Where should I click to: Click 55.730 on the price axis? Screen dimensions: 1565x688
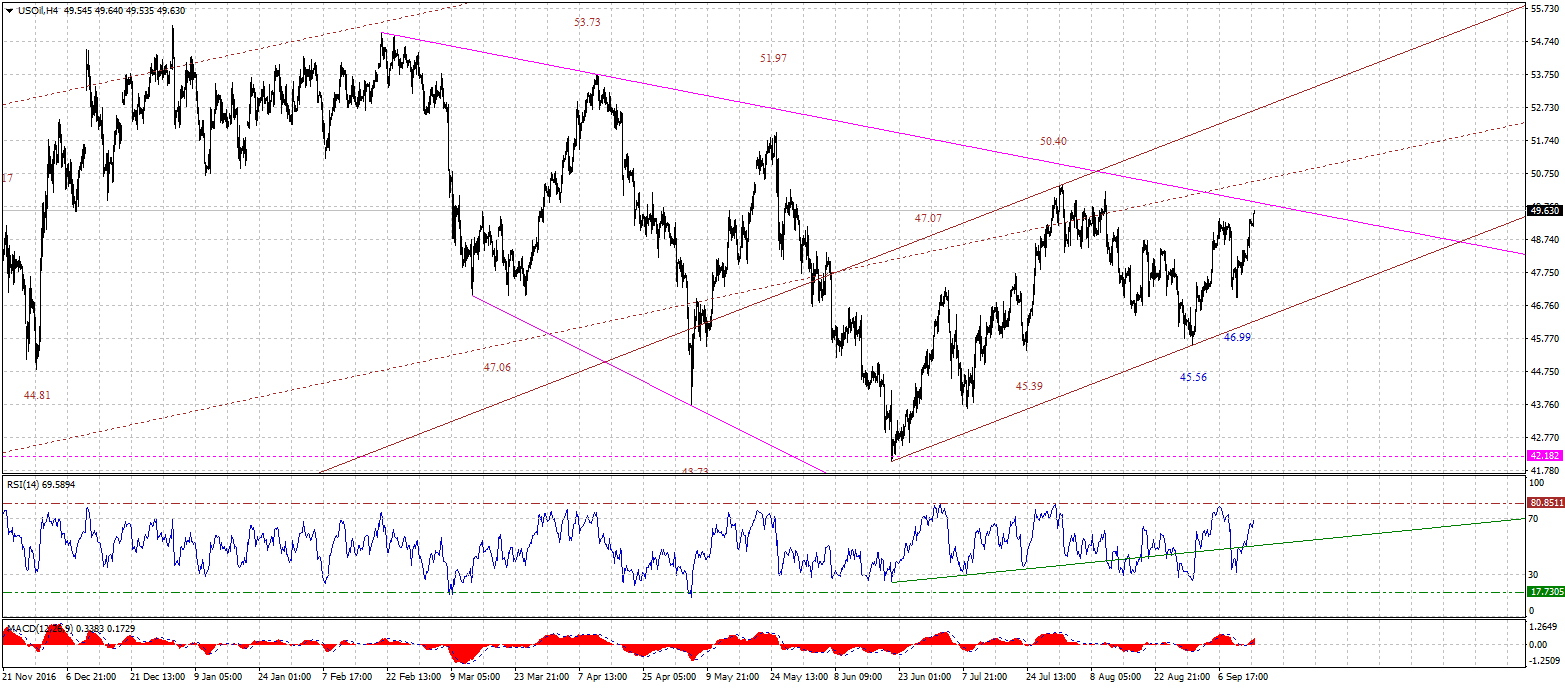click(x=1545, y=8)
